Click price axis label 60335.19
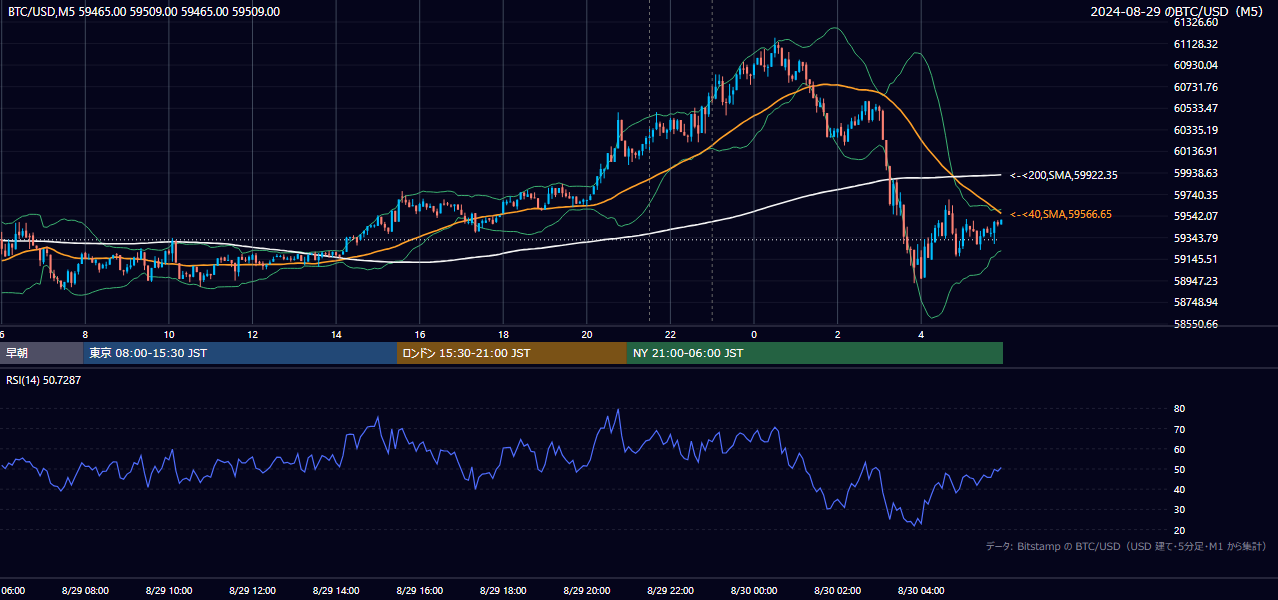This screenshot has height=600, width=1278. pos(1196,130)
